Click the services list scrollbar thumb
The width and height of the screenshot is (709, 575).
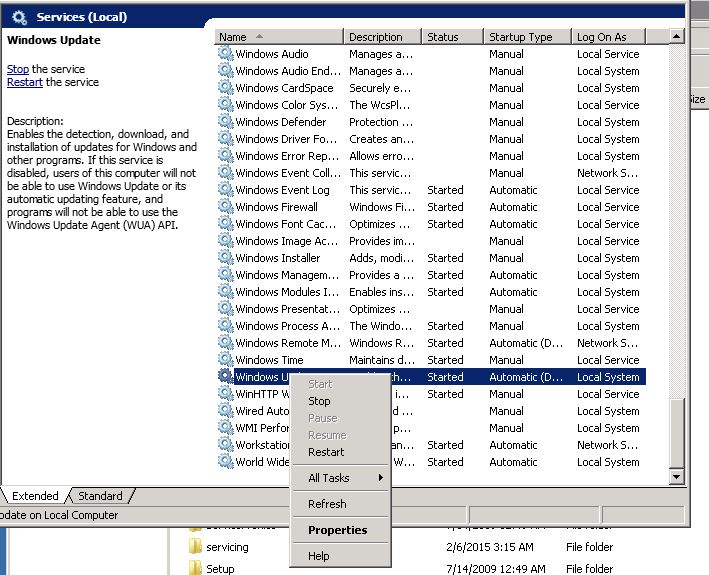tap(676, 433)
